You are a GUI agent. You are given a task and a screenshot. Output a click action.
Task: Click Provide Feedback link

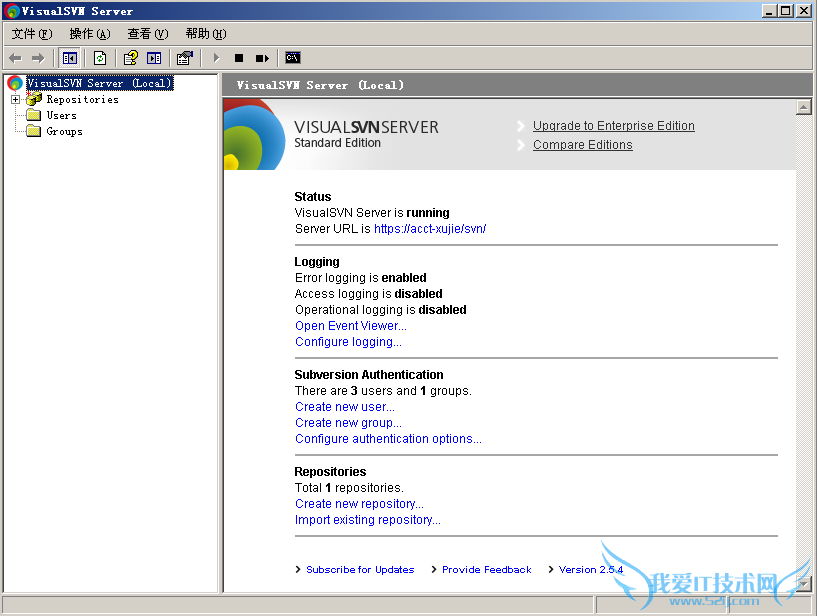(x=487, y=570)
